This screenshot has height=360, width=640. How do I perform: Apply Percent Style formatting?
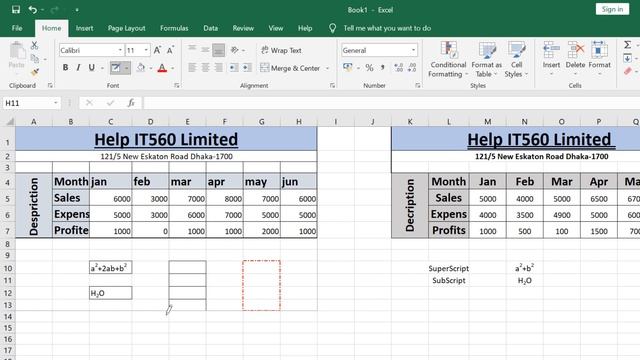369,68
